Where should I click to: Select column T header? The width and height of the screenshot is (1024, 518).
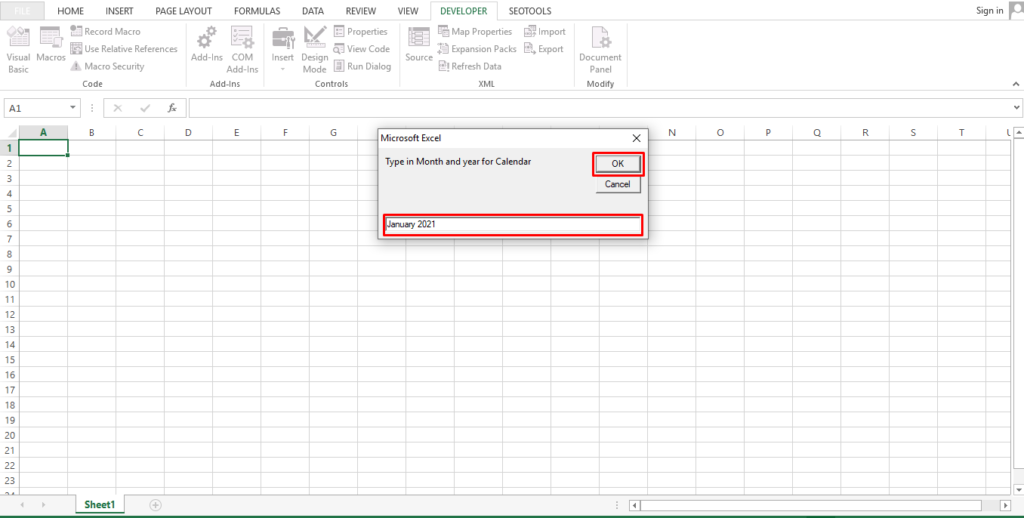pyautogui.click(x=961, y=133)
